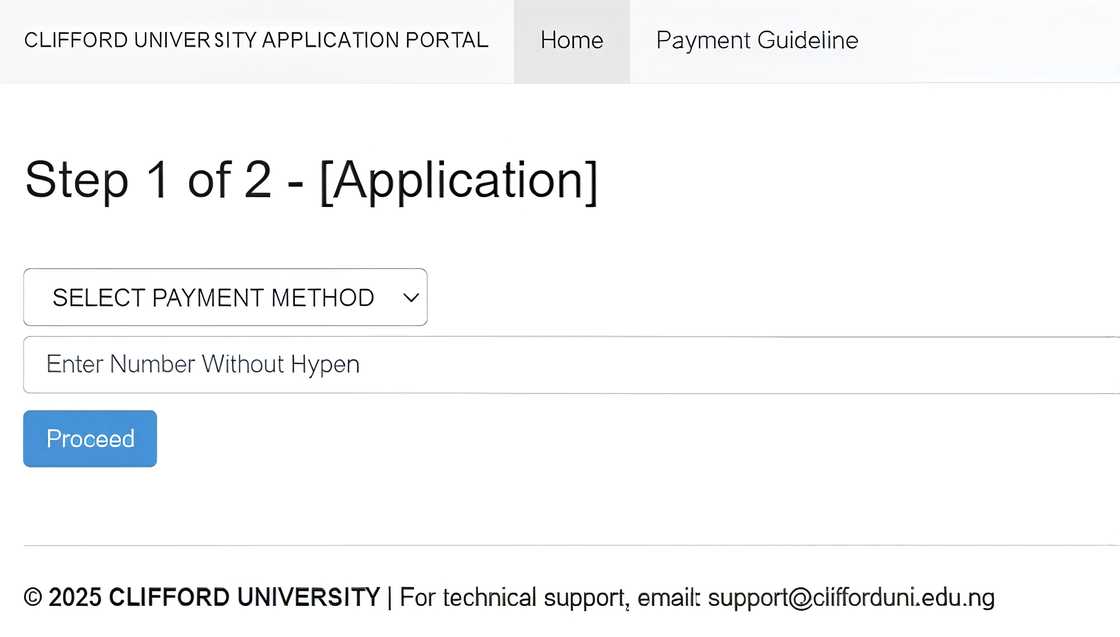
Task: Click the word PORTAL in the header title
Action: tap(447, 40)
